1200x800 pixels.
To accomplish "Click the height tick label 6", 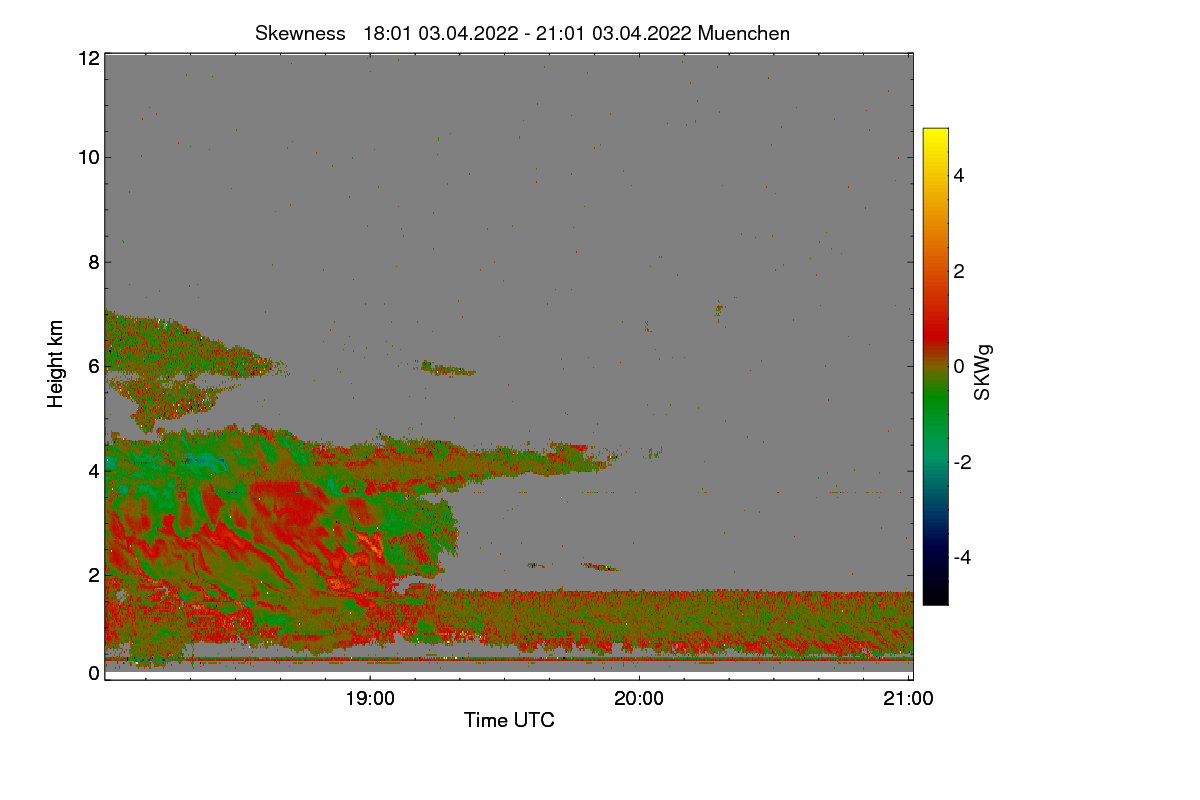I will (x=94, y=366).
